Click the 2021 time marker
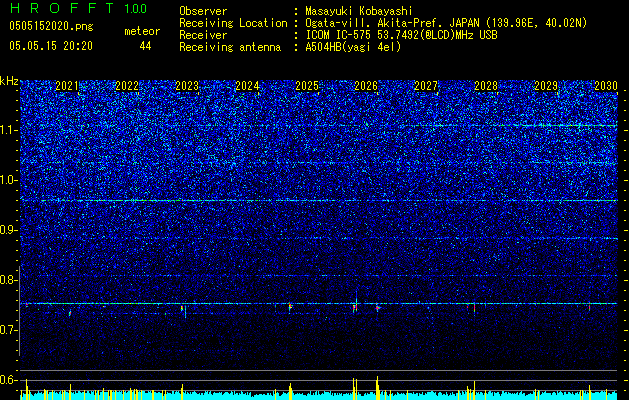The width and height of the screenshot is (629, 400). (67, 86)
